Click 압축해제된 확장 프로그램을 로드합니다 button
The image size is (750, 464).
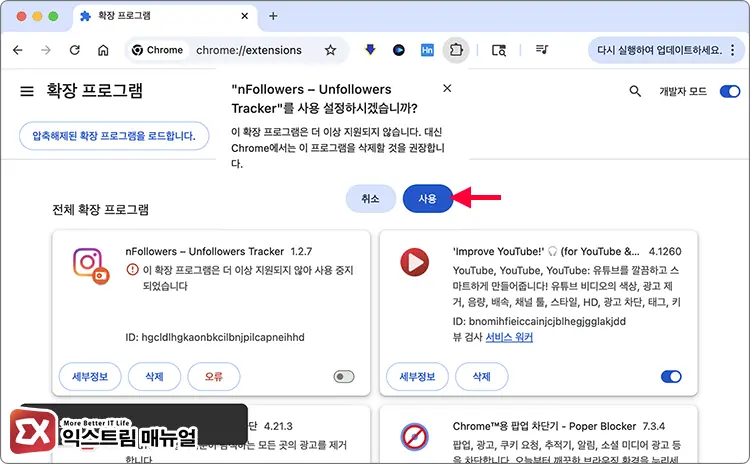tap(114, 136)
